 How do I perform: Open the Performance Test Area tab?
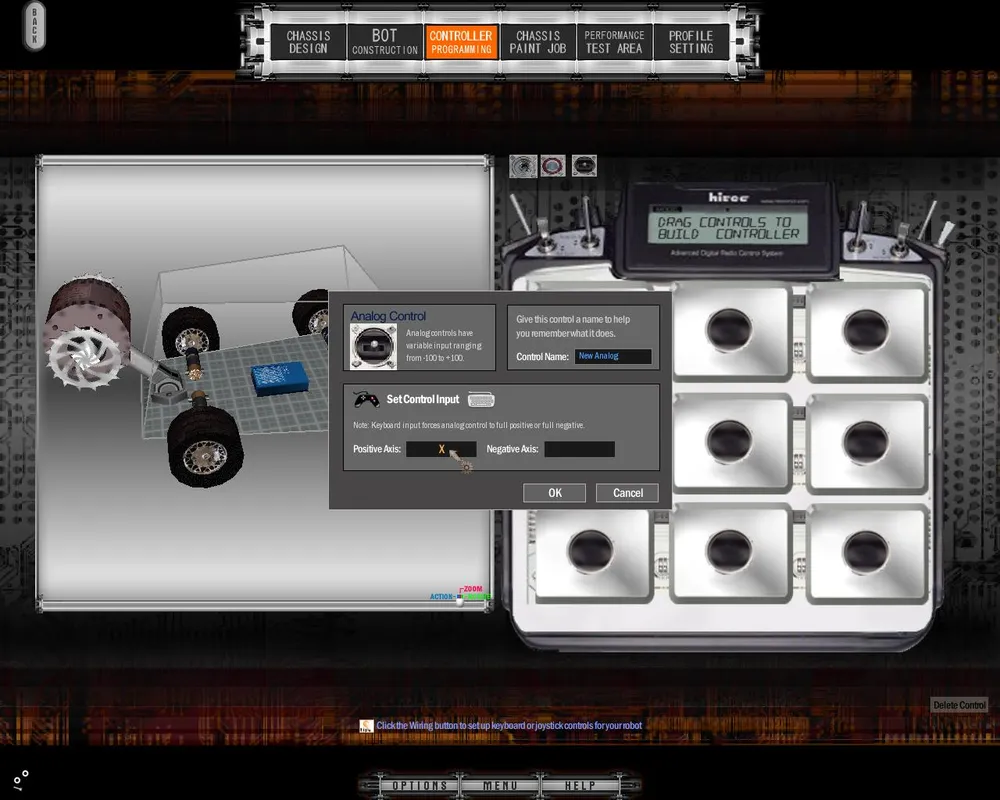(x=614, y=42)
